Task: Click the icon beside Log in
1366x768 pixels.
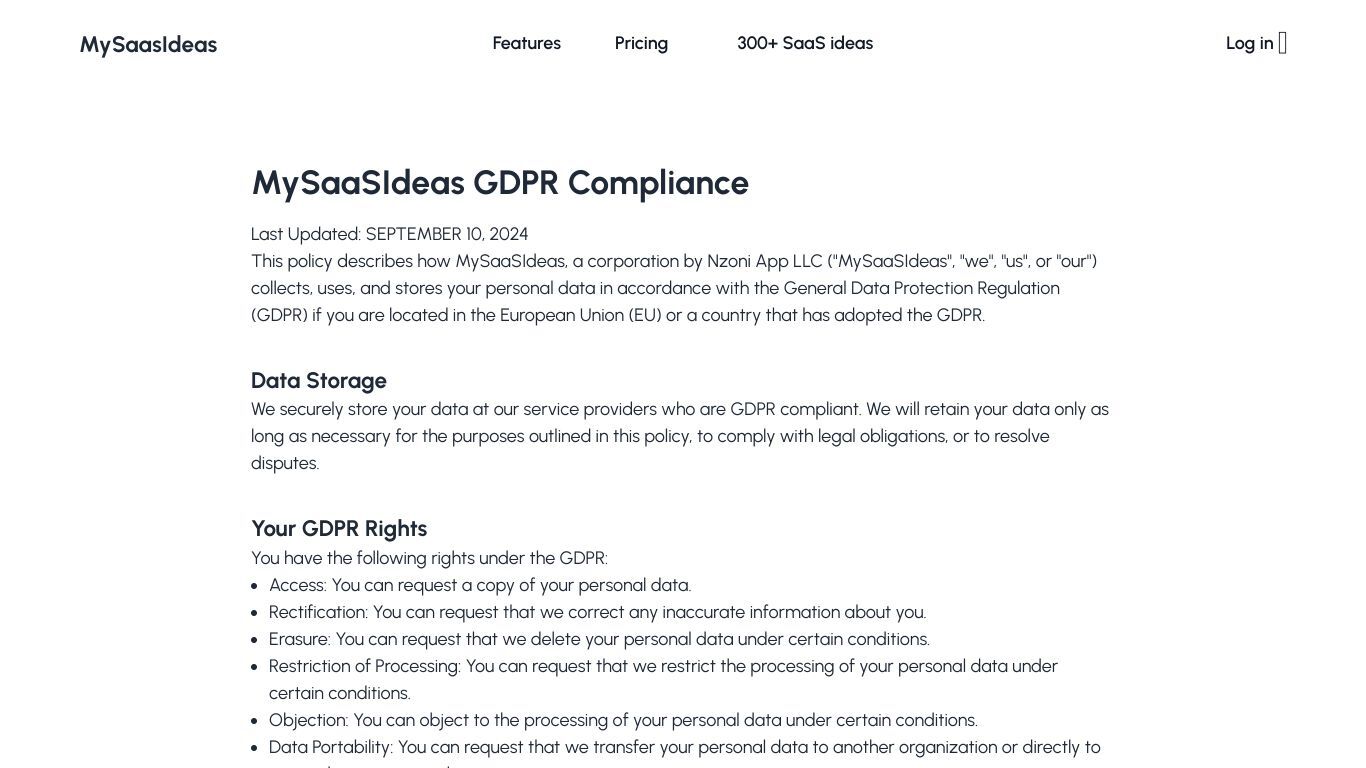Action: (1283, 43)
